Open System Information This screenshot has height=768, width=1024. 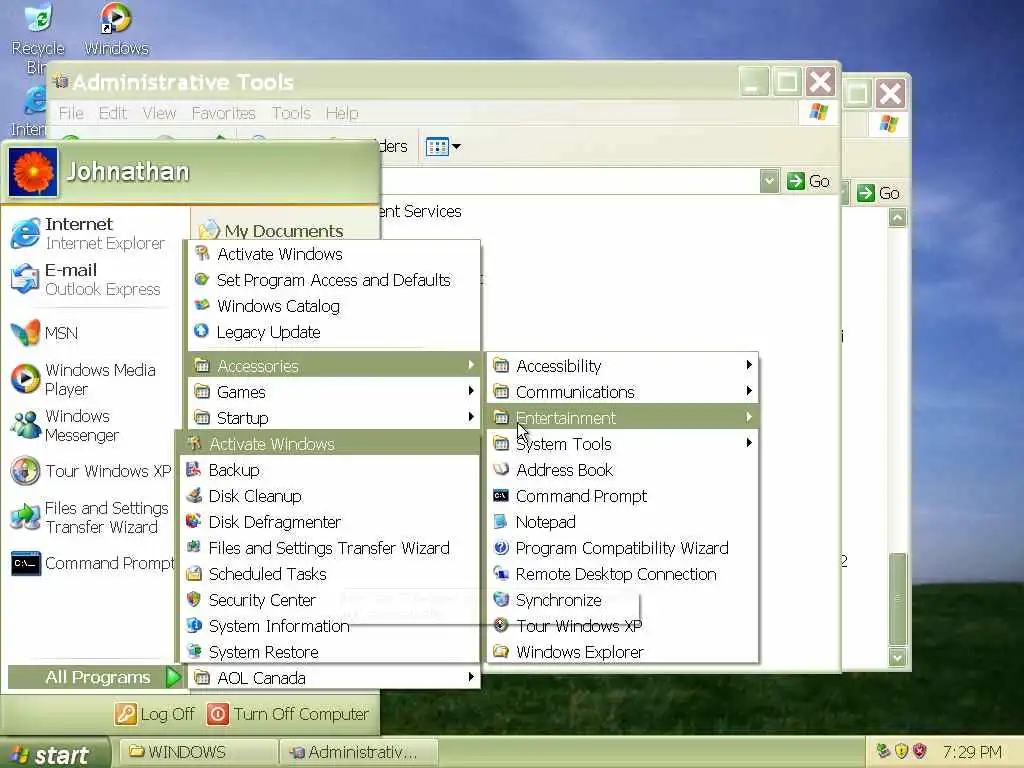click(x=330, y=626)
